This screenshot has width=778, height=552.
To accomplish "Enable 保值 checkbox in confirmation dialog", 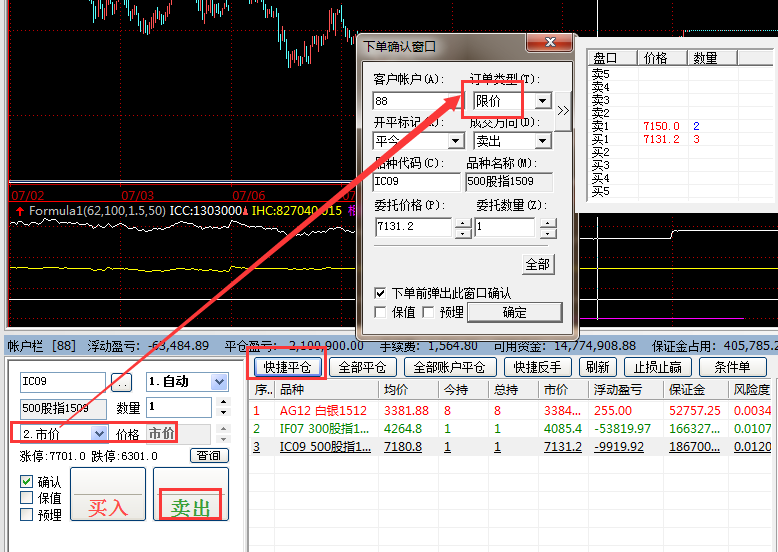I will [x=380, y=312].
